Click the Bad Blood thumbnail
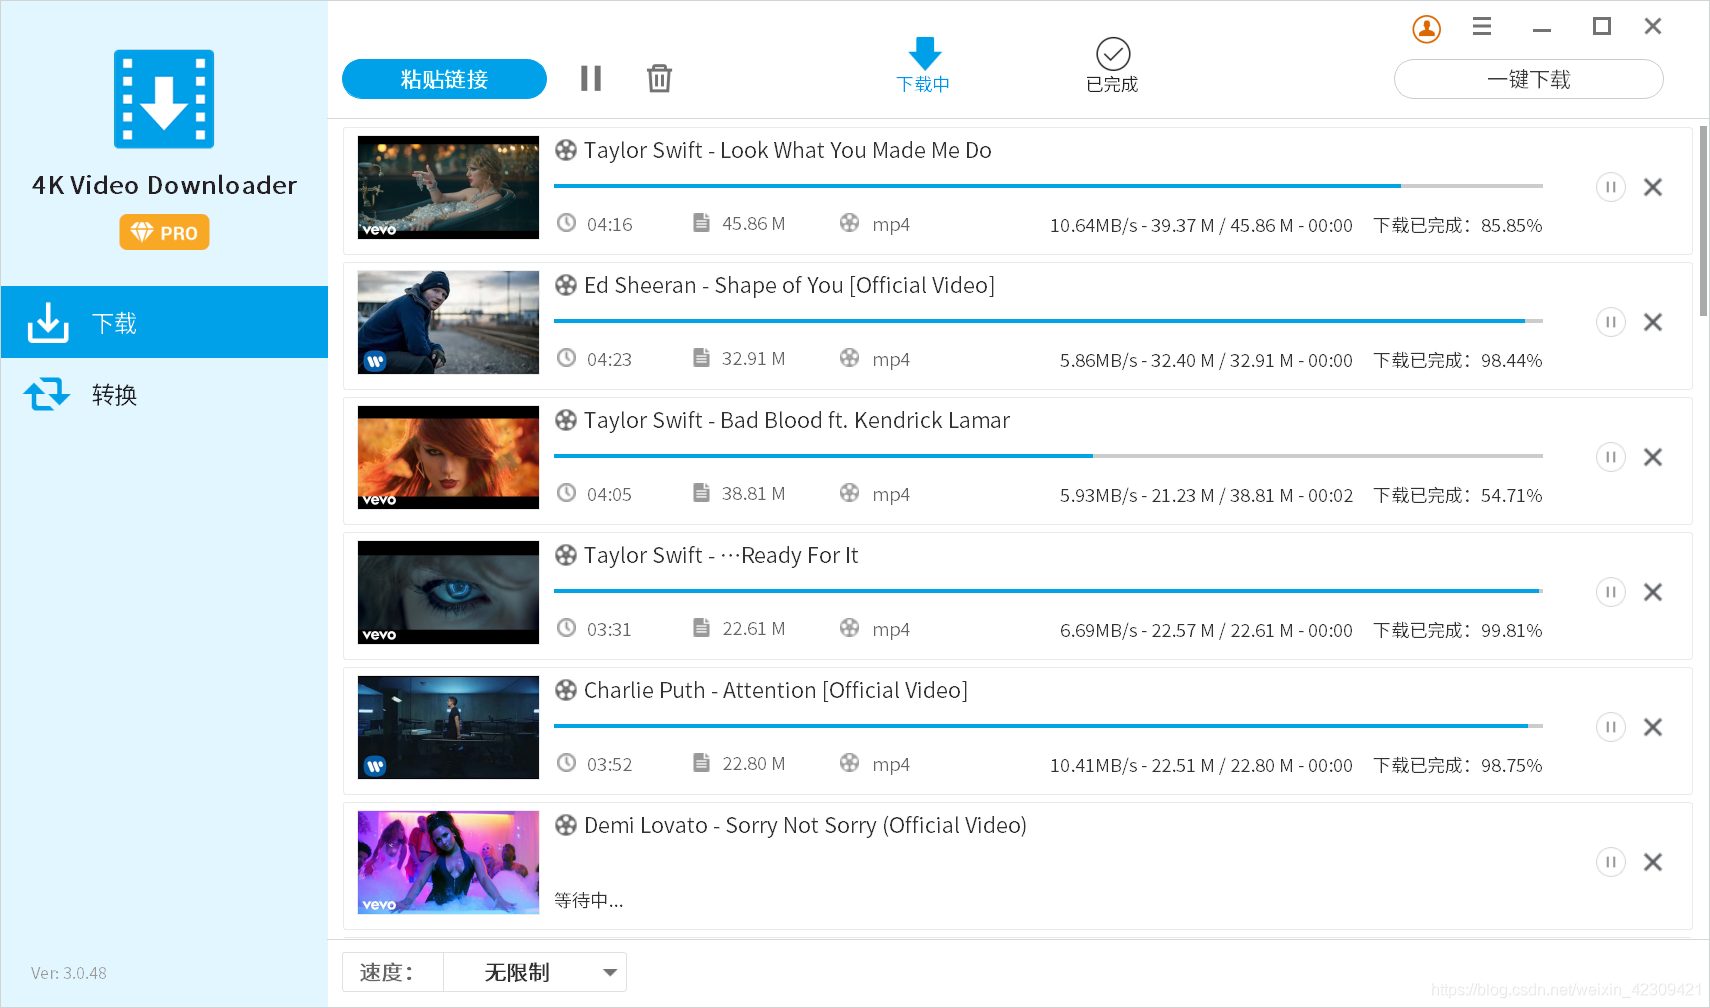 [448, 457]
